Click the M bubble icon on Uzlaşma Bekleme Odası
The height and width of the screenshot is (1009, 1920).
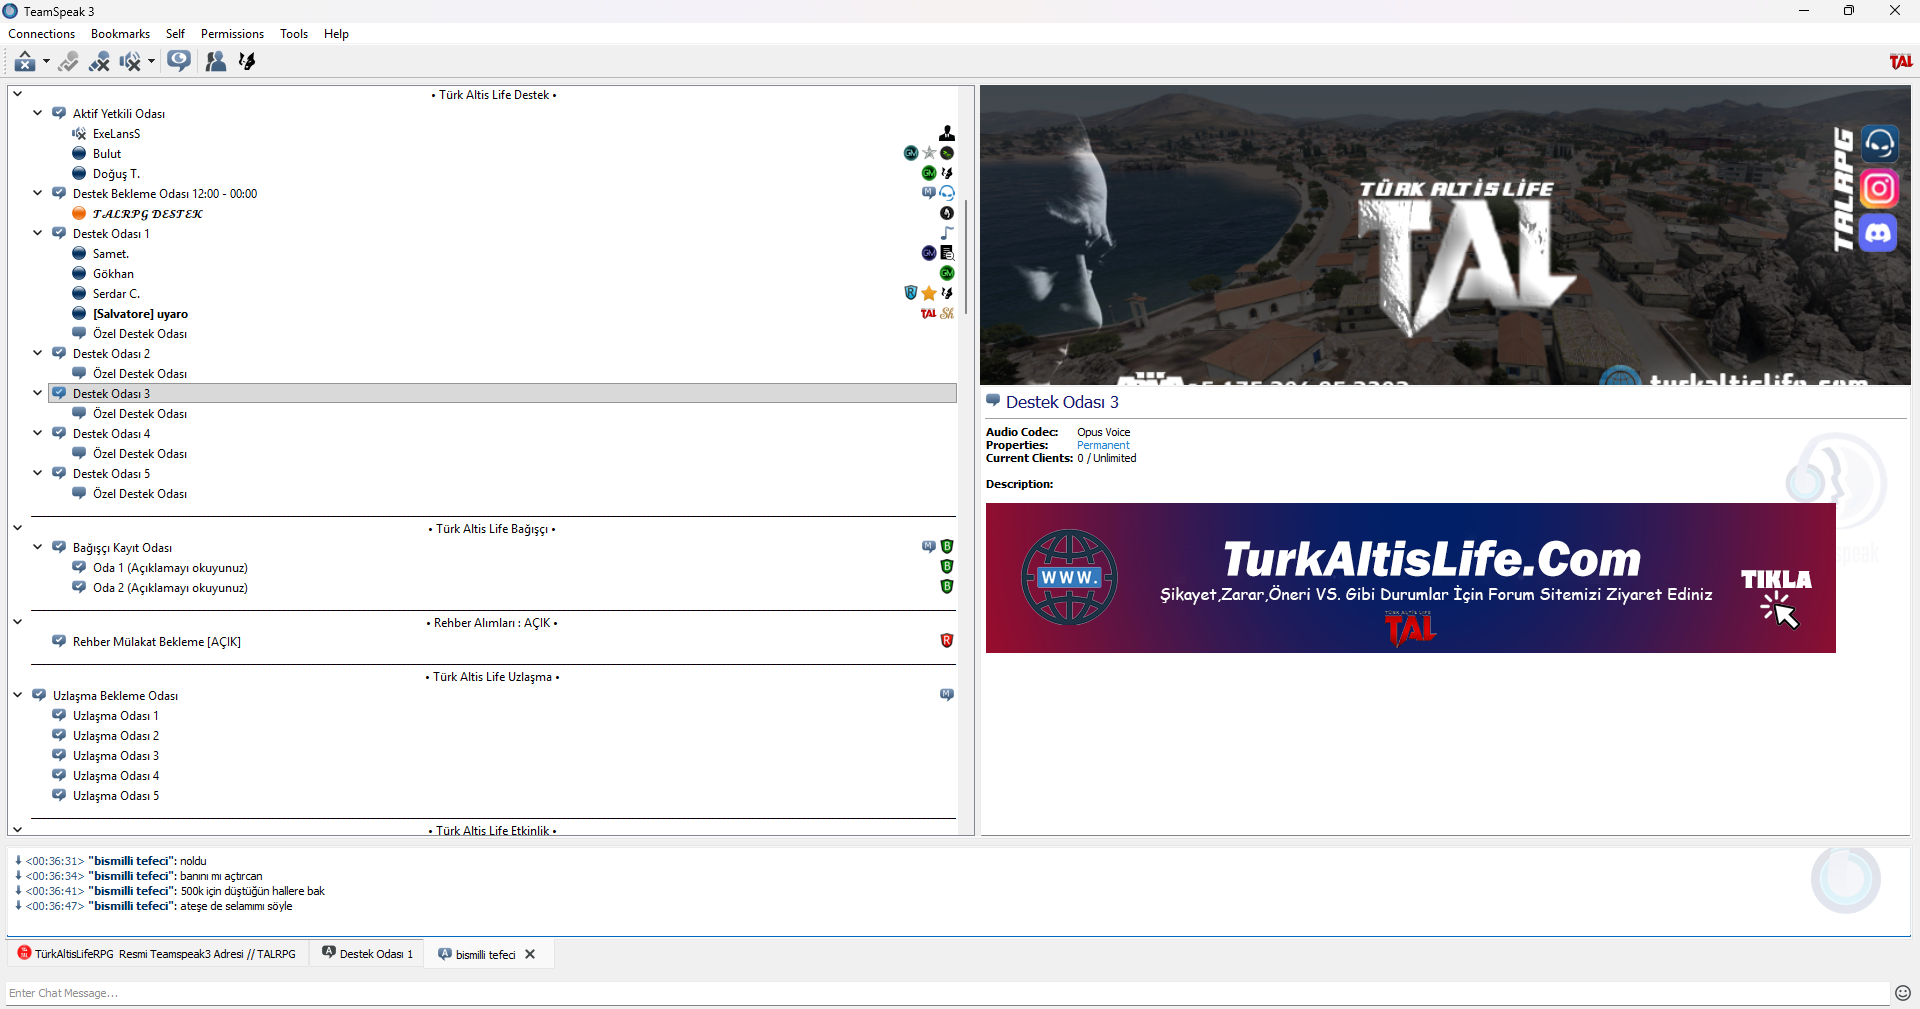tap(947, 695)
